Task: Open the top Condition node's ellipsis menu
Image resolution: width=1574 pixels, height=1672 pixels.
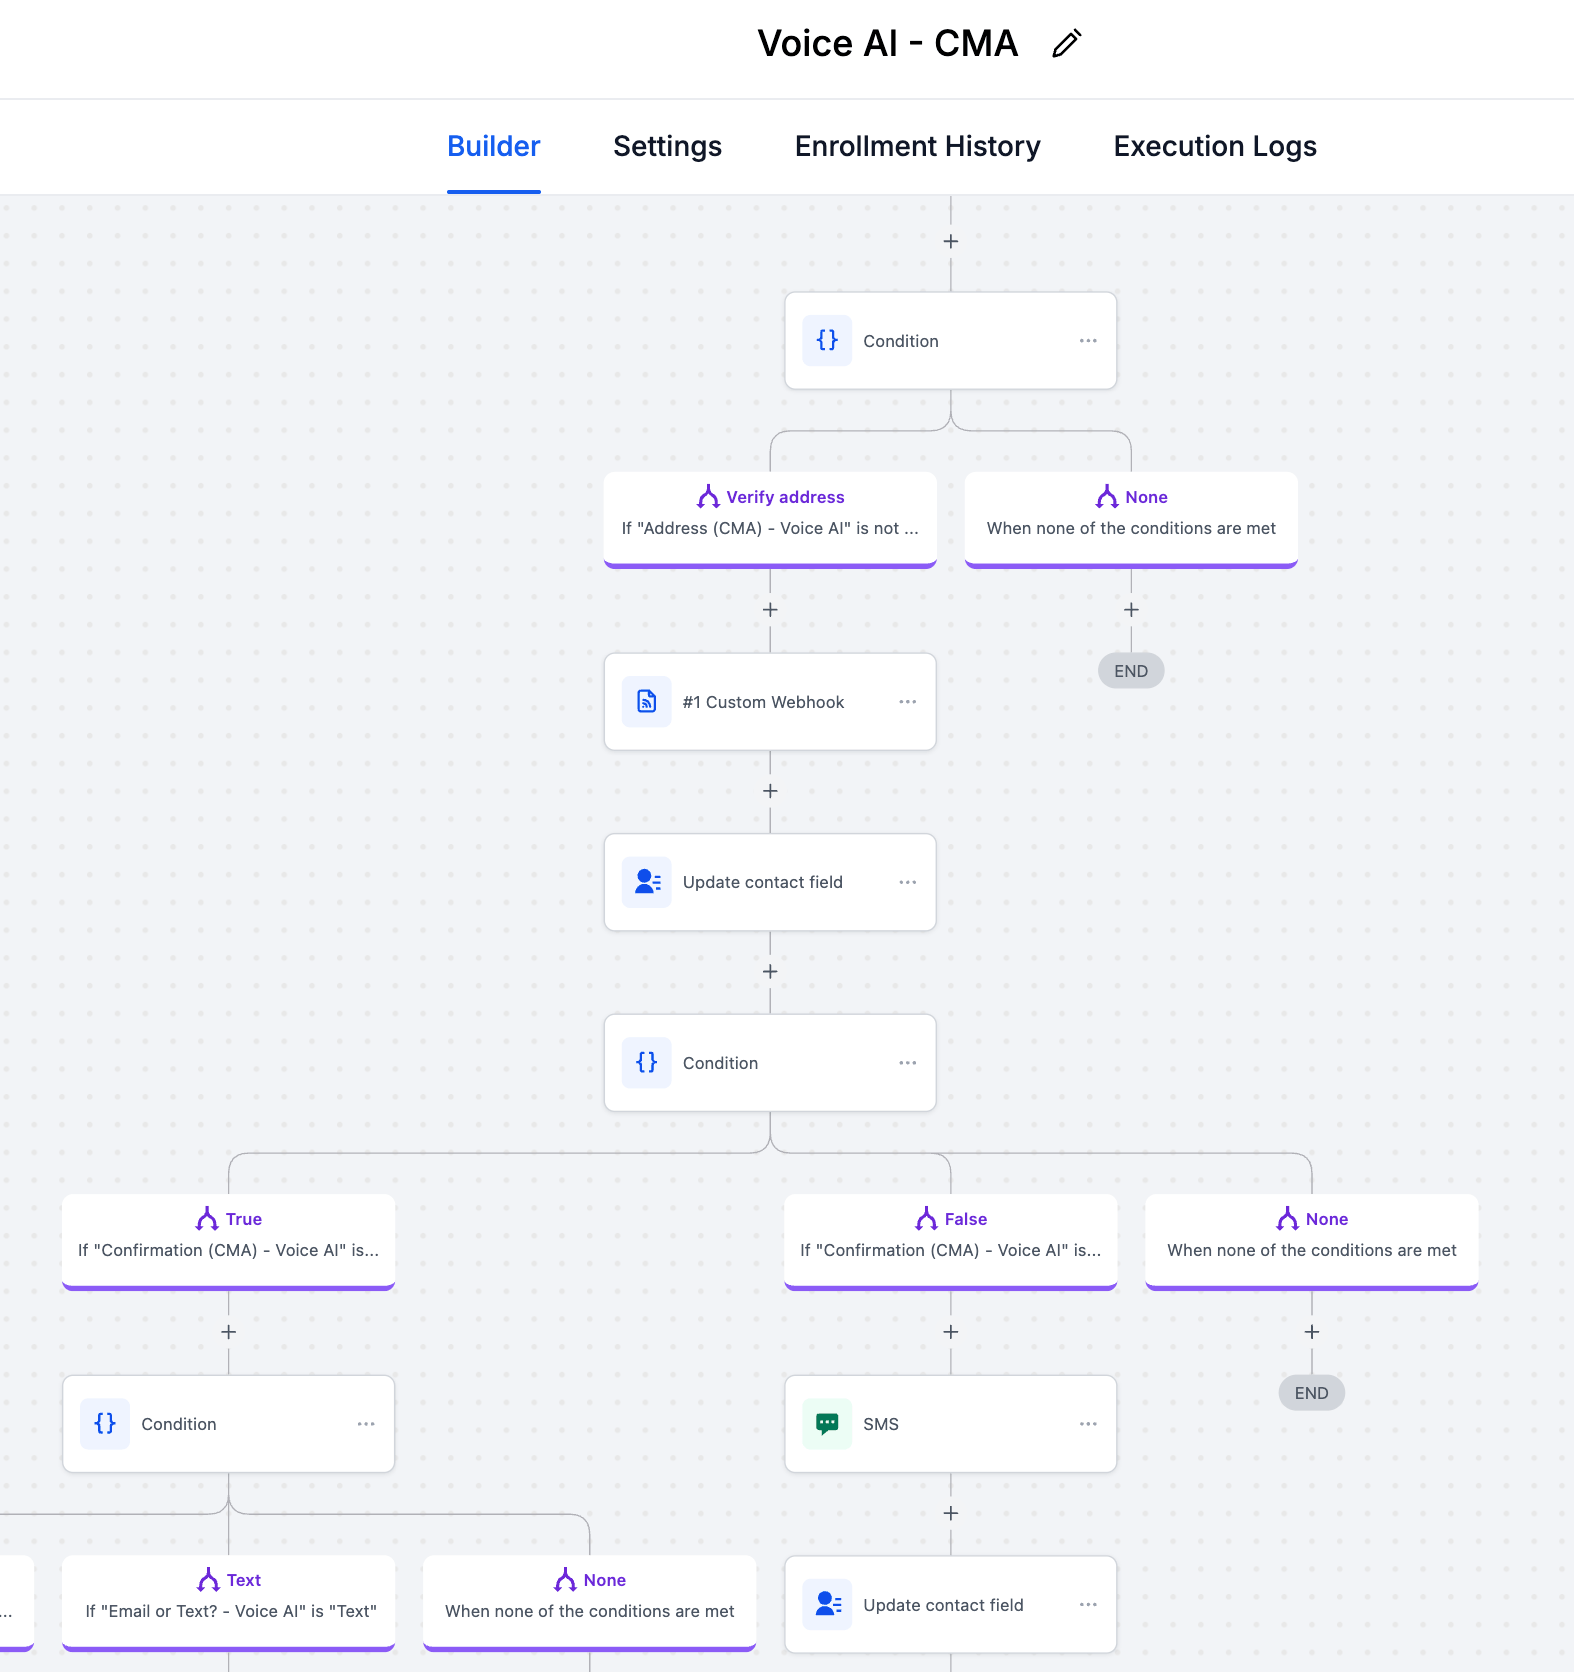Action: pyautogui.click(x=1088, y=341)
